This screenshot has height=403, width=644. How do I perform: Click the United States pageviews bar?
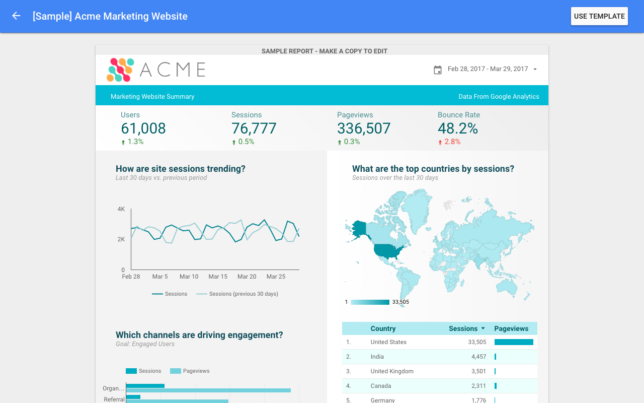514,342
